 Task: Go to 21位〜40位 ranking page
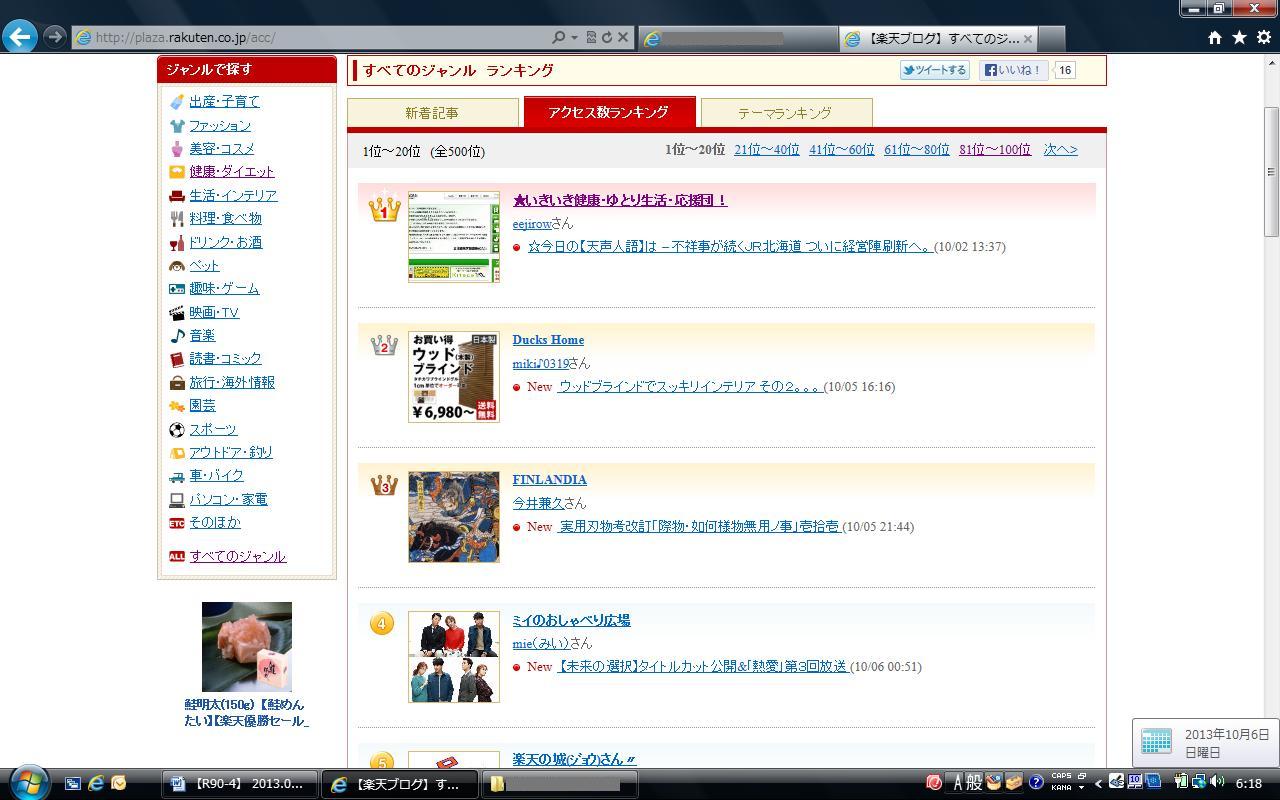click(766, 150)
